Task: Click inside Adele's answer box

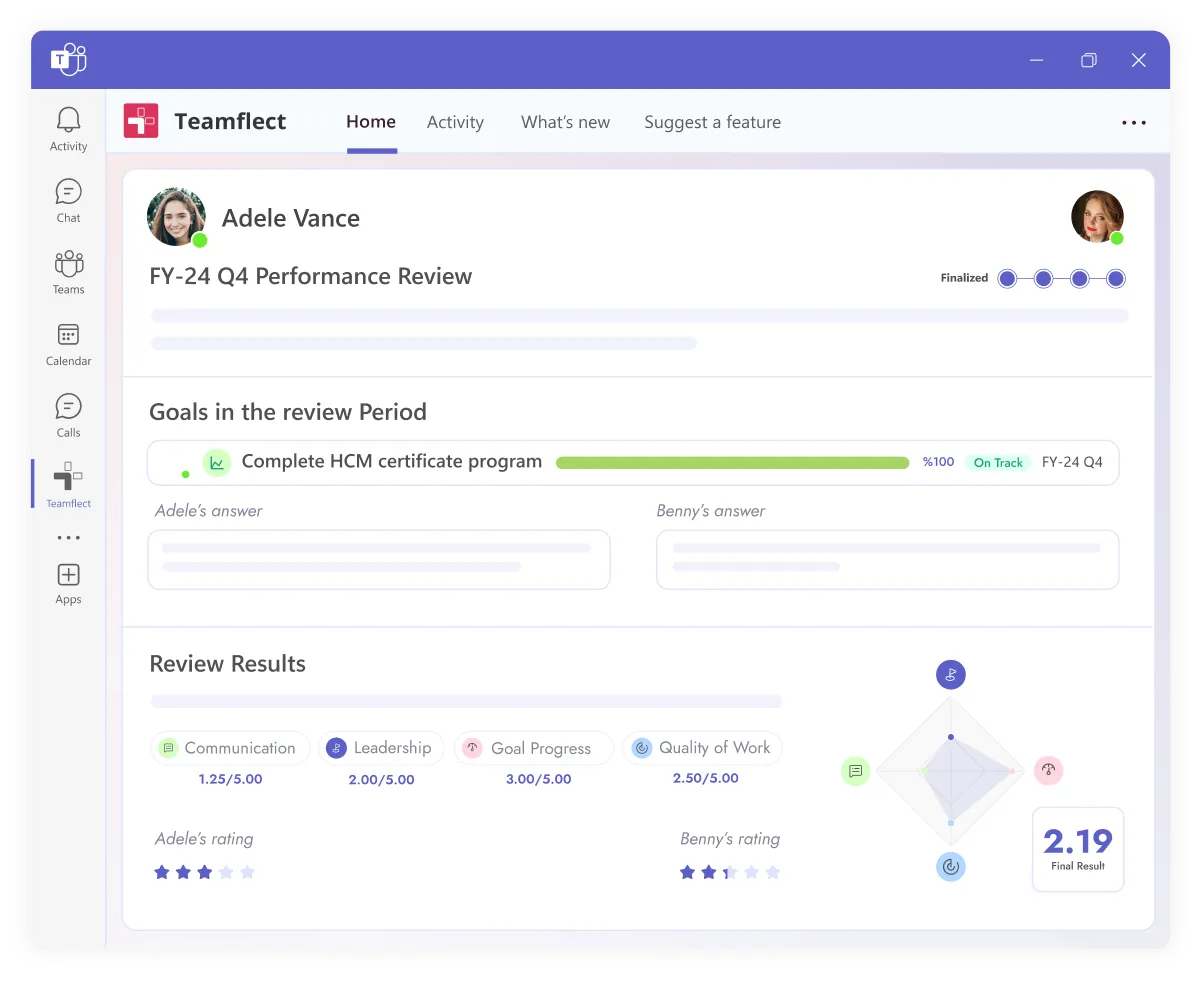Action: pyautogui.click(x=379, y=559)
